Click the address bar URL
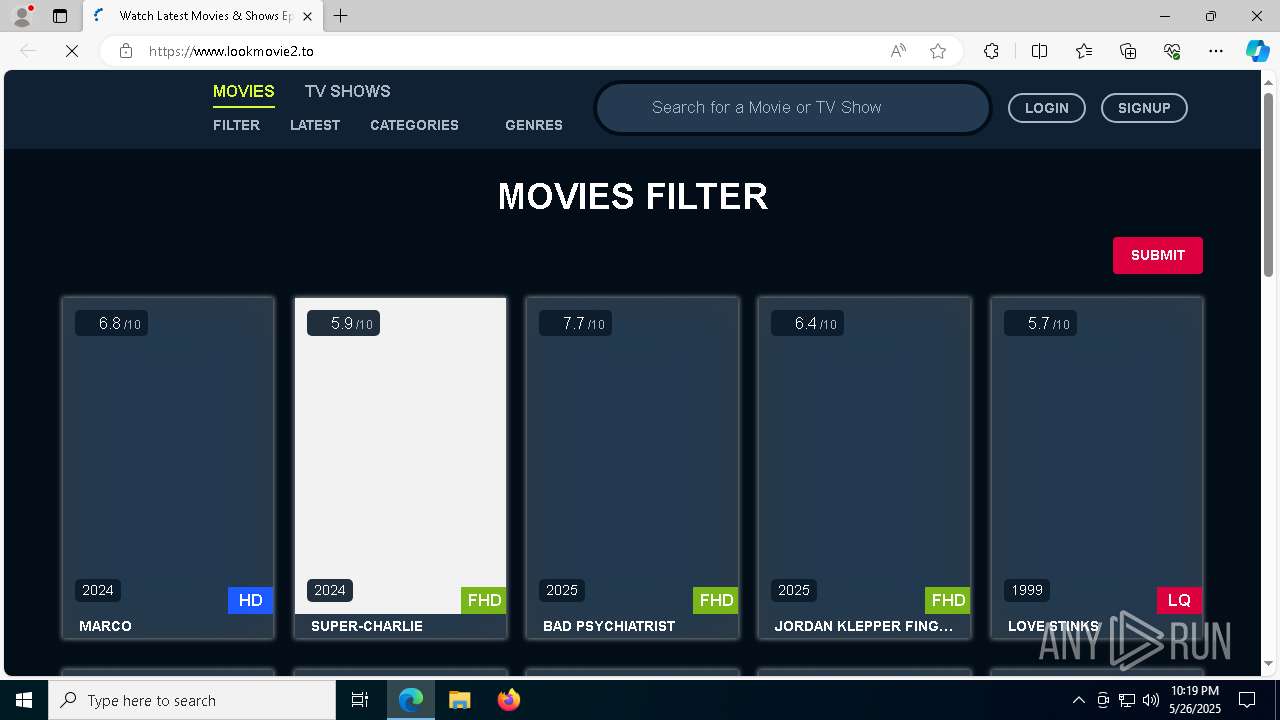The image size is (1280, 720). point(231,51)
